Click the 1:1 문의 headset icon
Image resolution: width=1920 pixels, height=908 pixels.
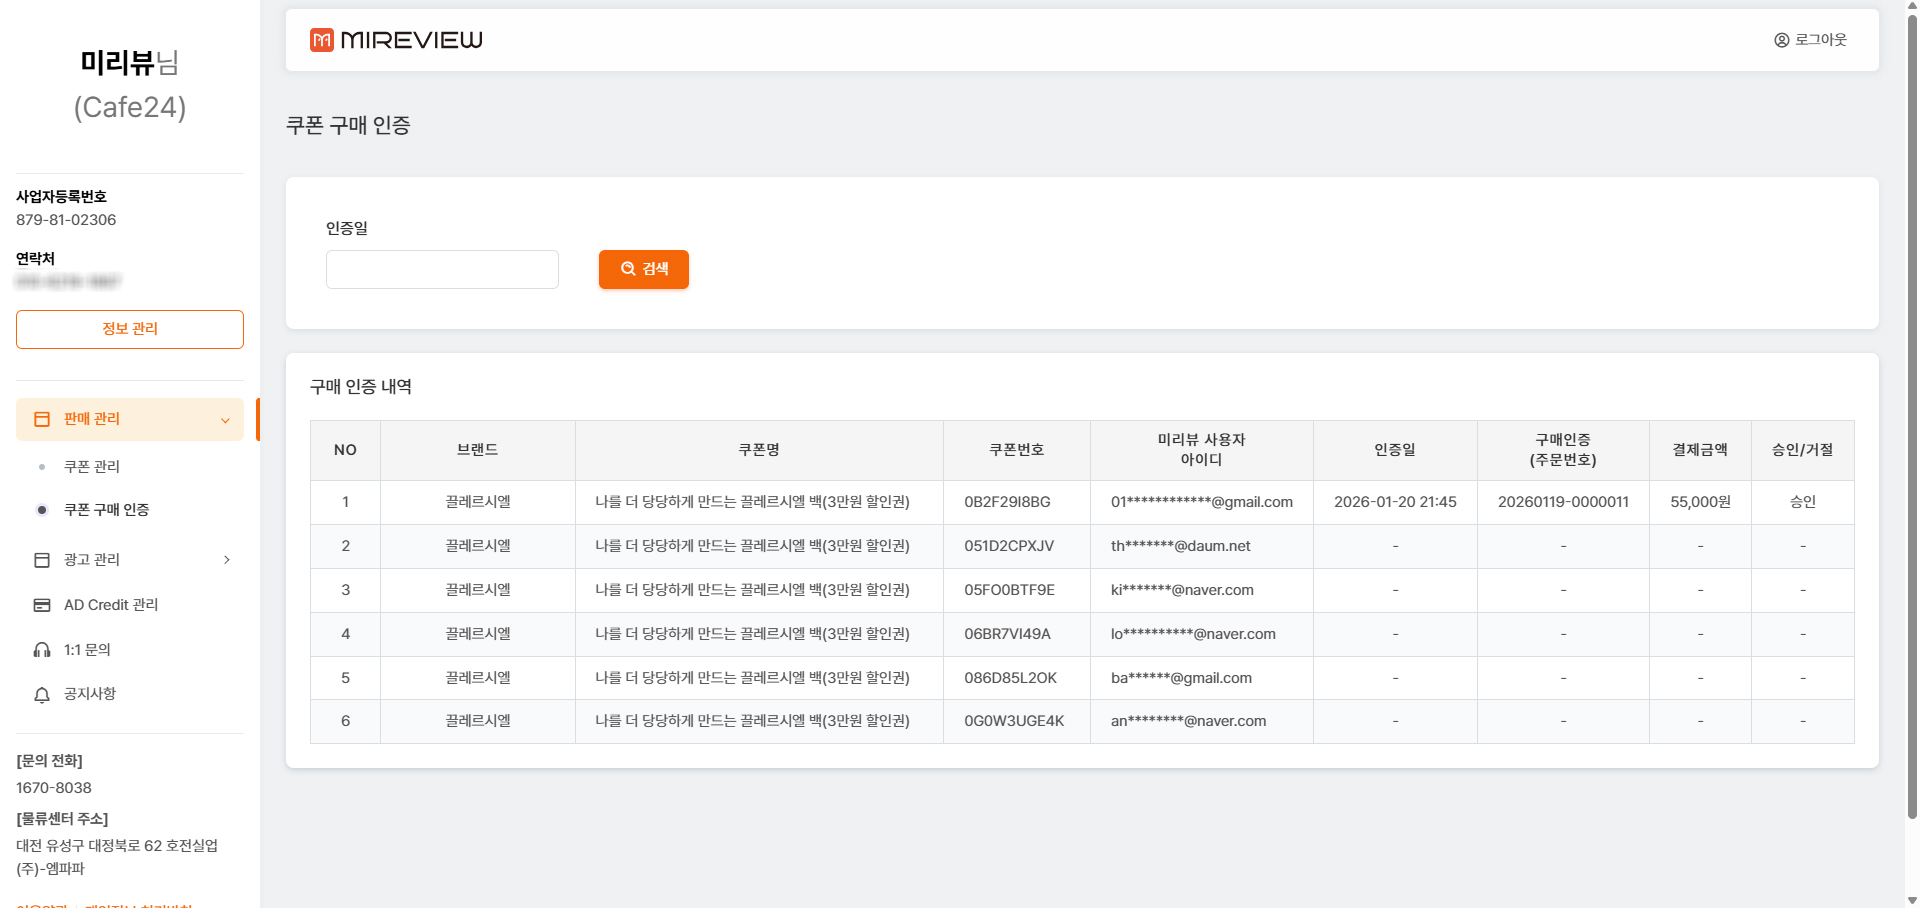[42, 650]
